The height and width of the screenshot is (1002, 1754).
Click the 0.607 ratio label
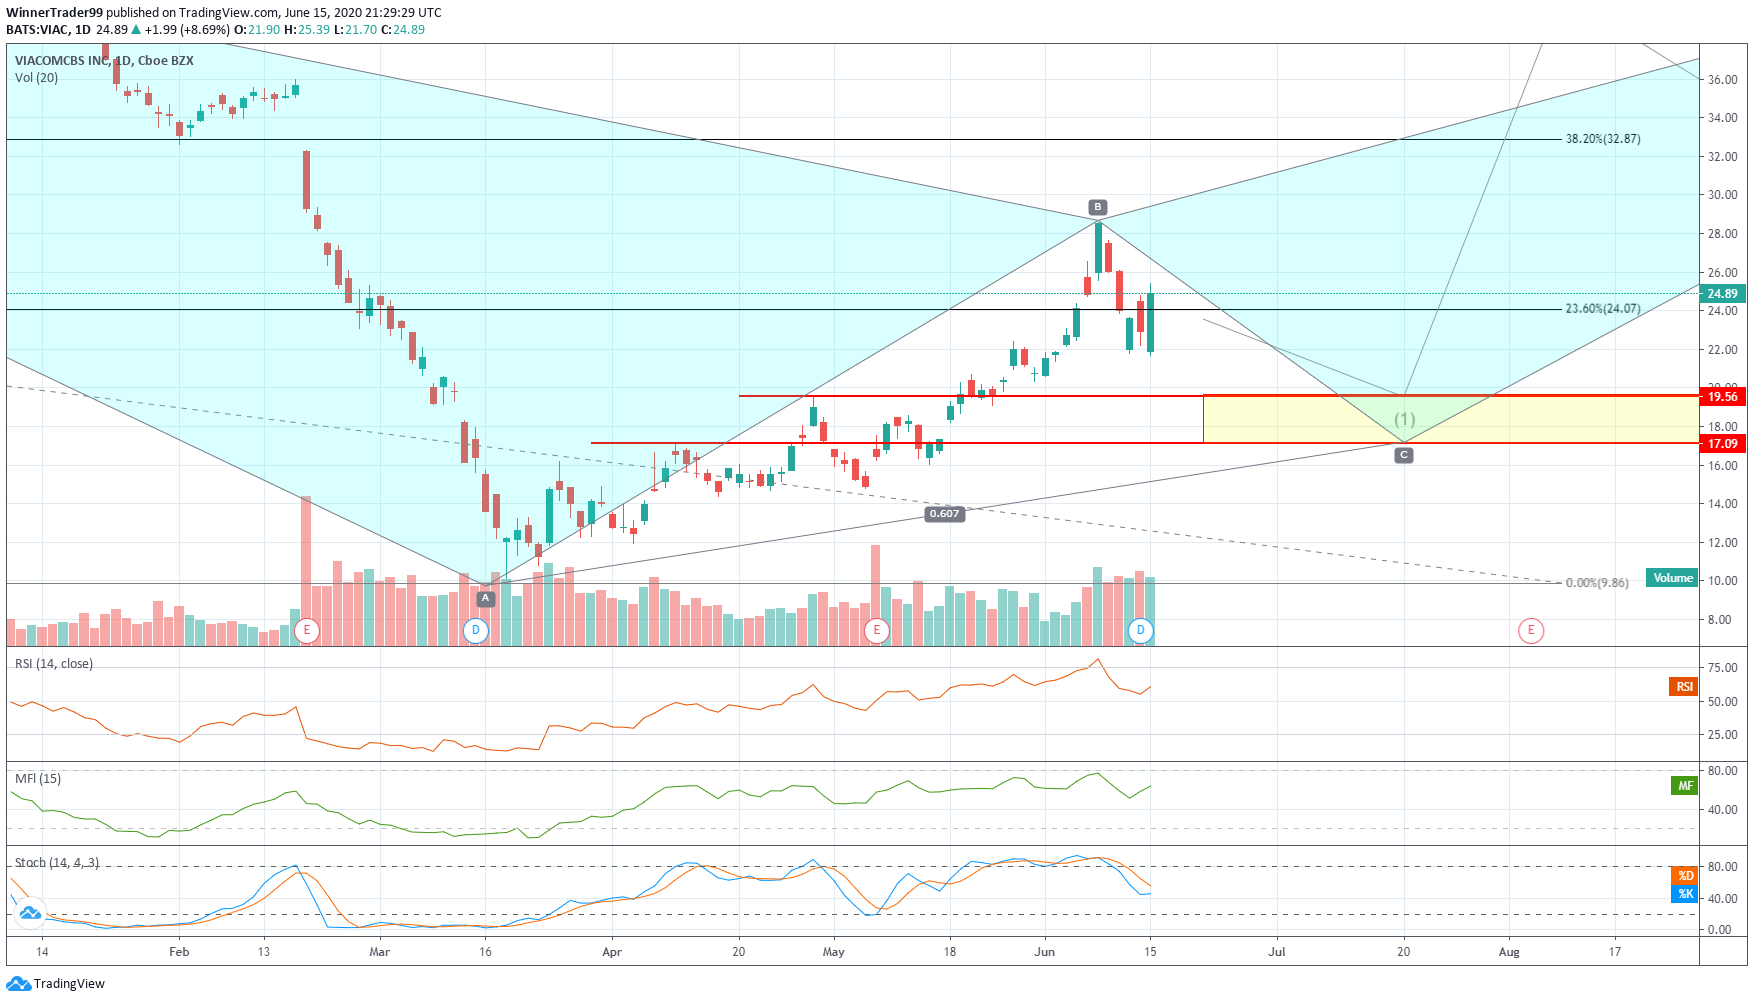coord(944,514)
